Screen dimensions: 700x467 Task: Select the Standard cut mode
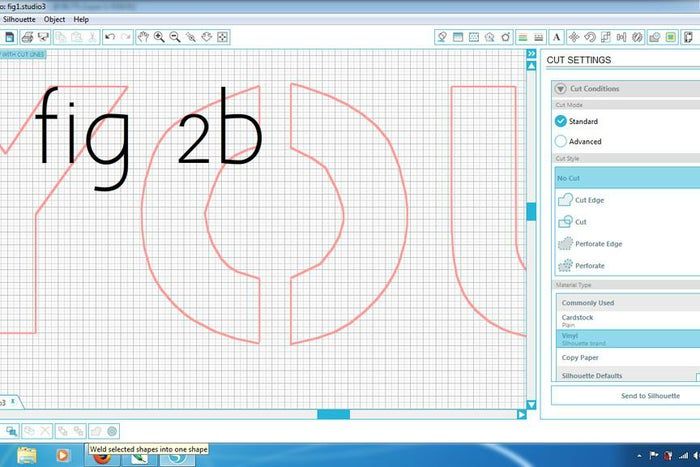pyautogui.click(x=561, y=121)
